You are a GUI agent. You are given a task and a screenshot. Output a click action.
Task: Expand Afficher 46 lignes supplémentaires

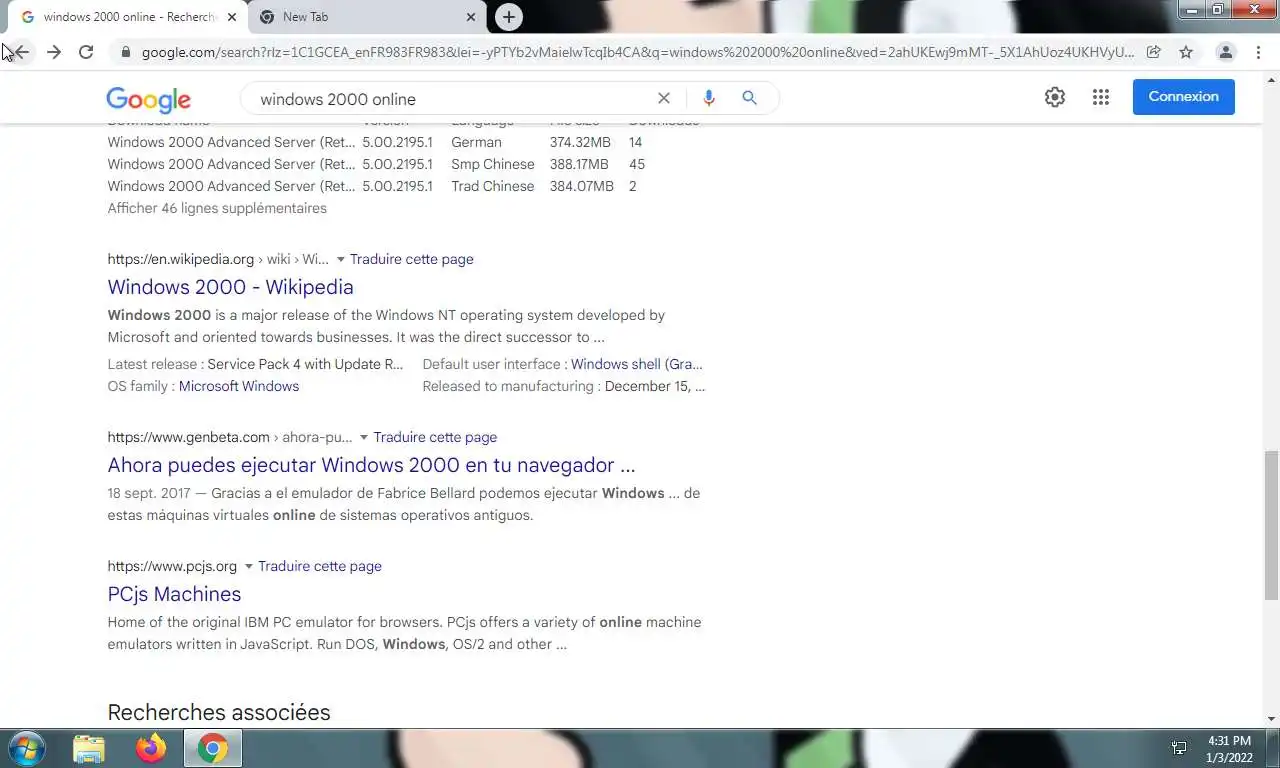pos(217,208)
